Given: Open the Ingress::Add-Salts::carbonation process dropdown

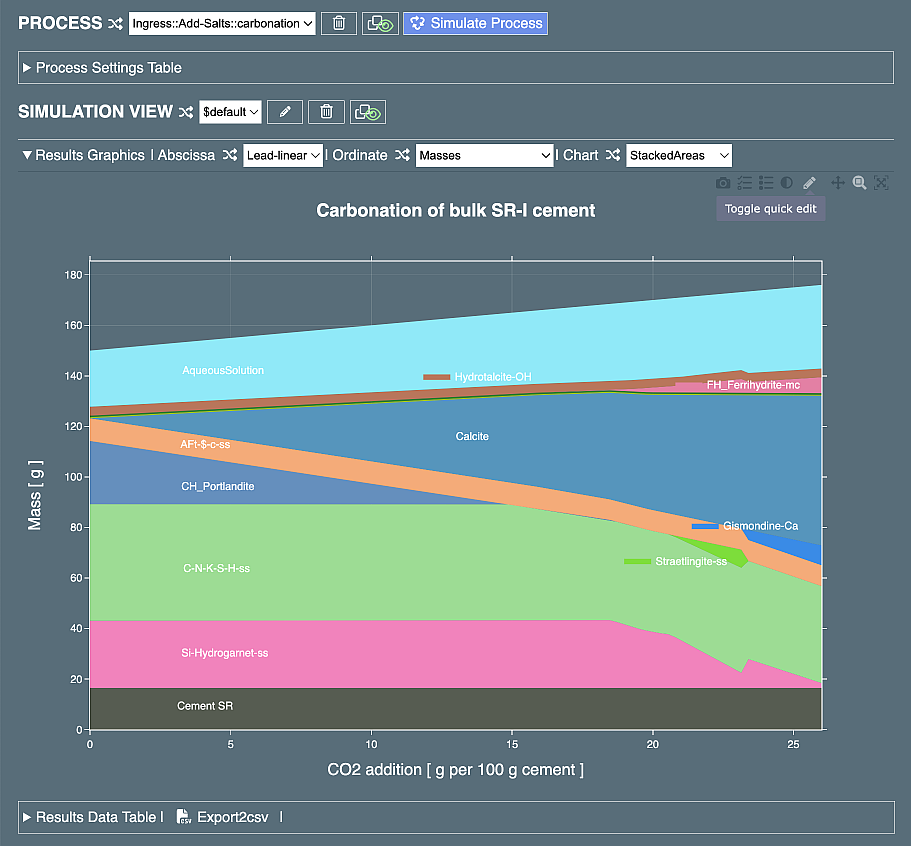Looking at the screenshot, I should tap(222, 23).
